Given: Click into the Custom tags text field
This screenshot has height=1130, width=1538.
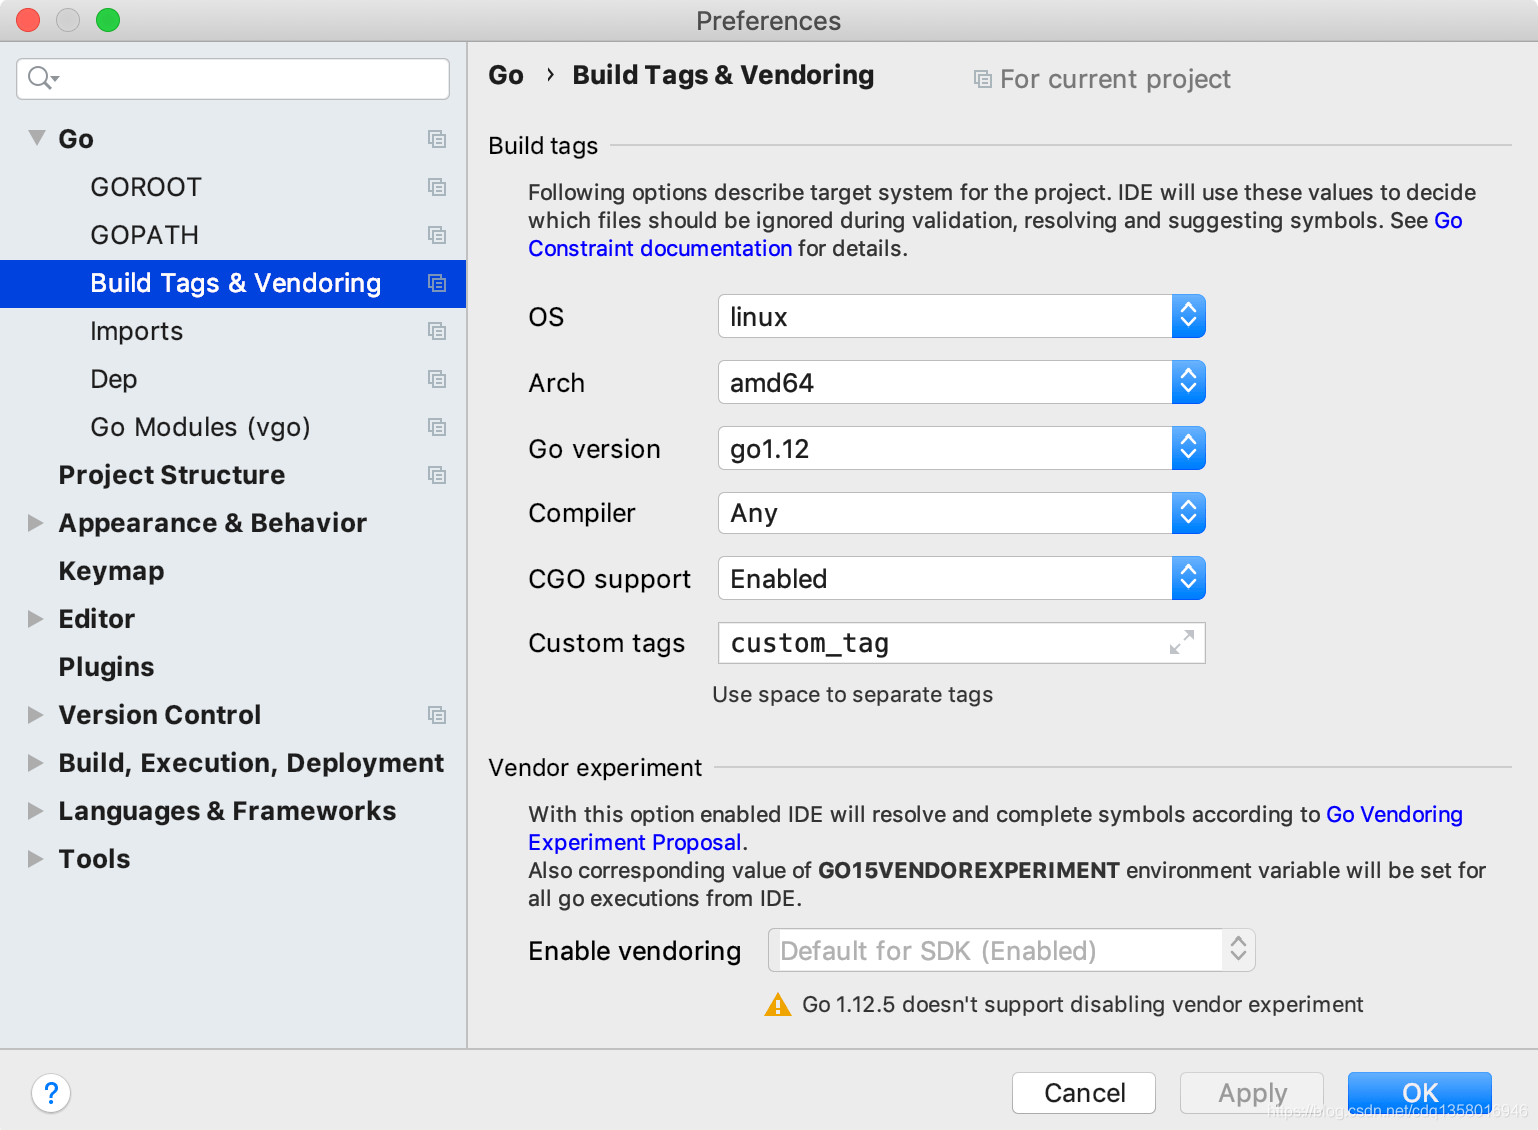Looking at the screenshot, I should pyautogui.click(x=940, y=643).
